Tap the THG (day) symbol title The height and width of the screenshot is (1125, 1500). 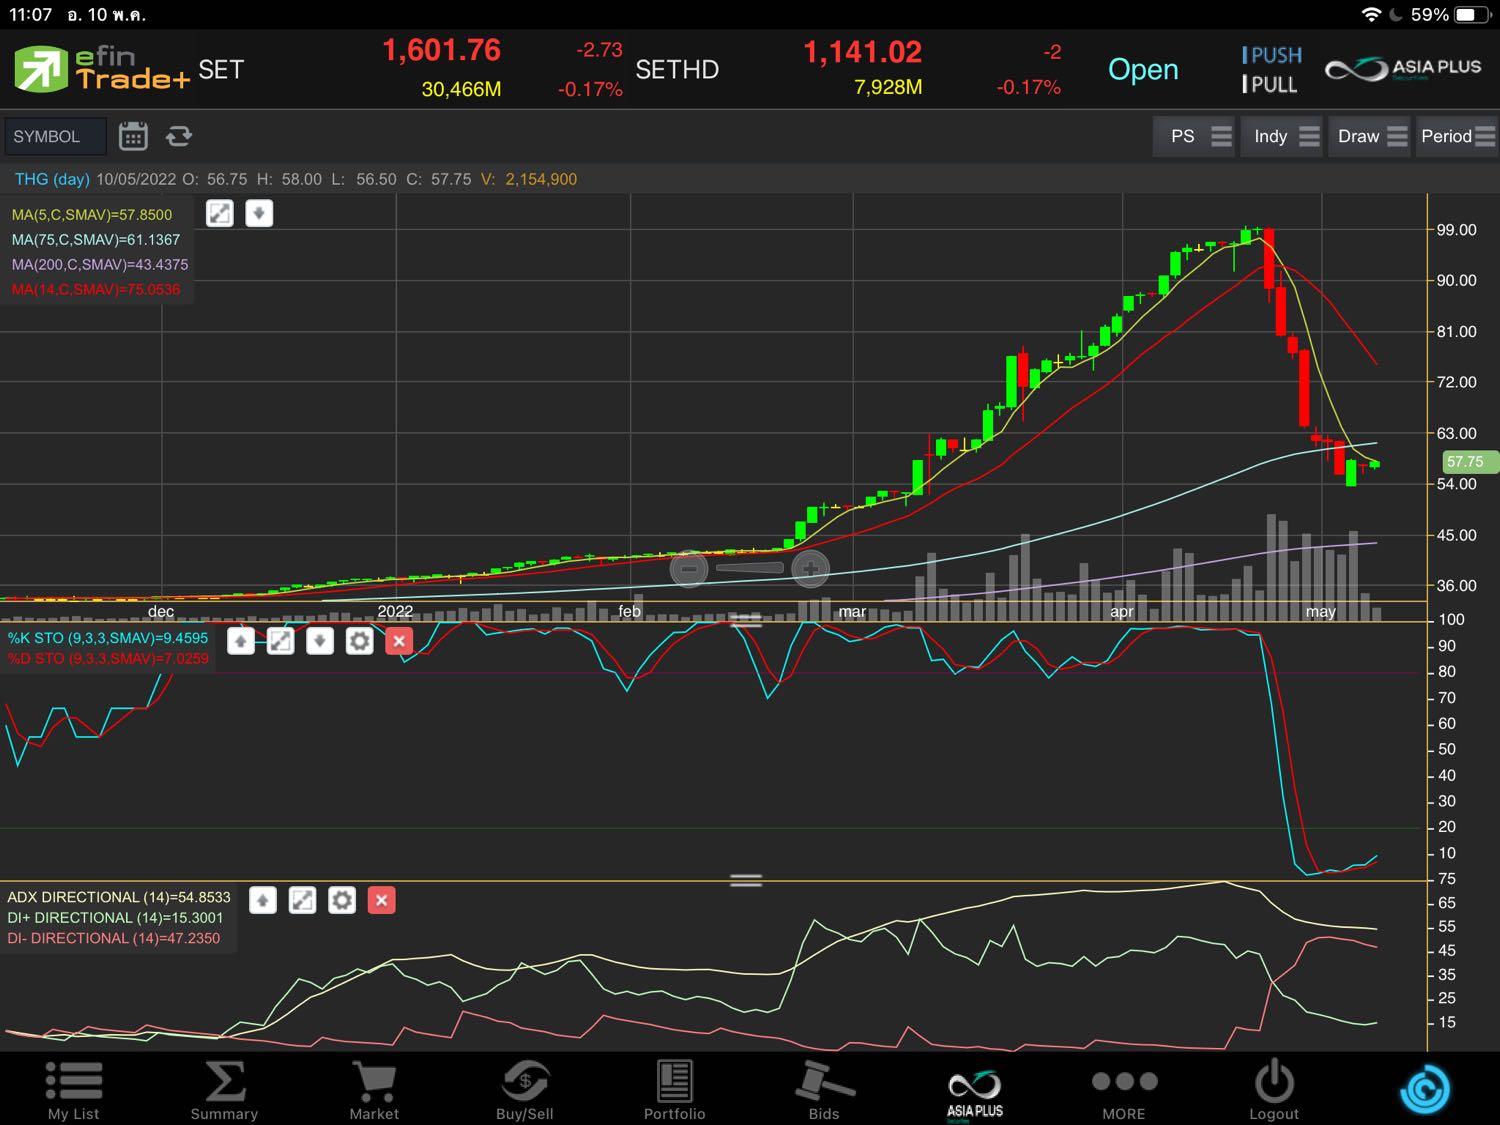click(52, 179)
